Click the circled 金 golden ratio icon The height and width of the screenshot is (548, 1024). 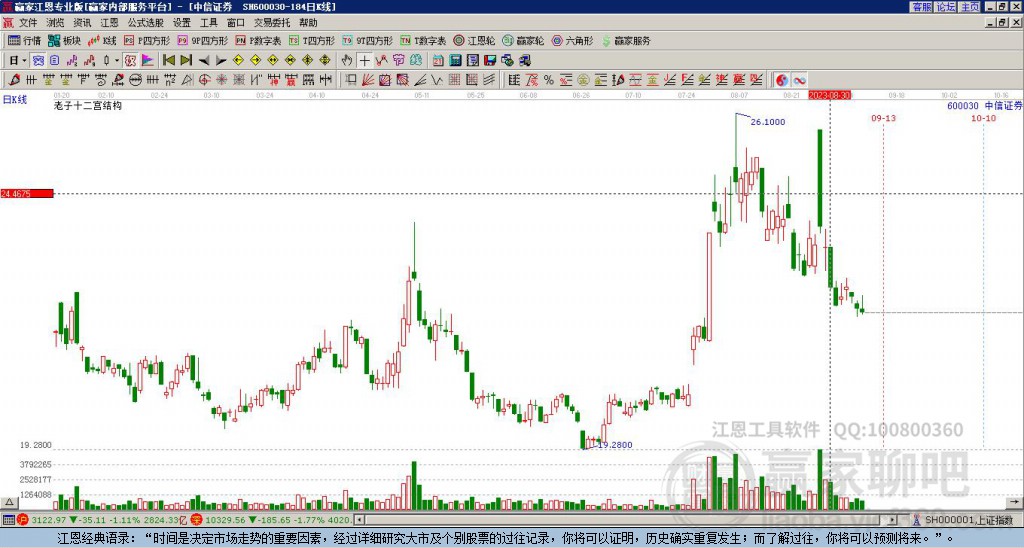pyautogui.click(x=583, y=80)
